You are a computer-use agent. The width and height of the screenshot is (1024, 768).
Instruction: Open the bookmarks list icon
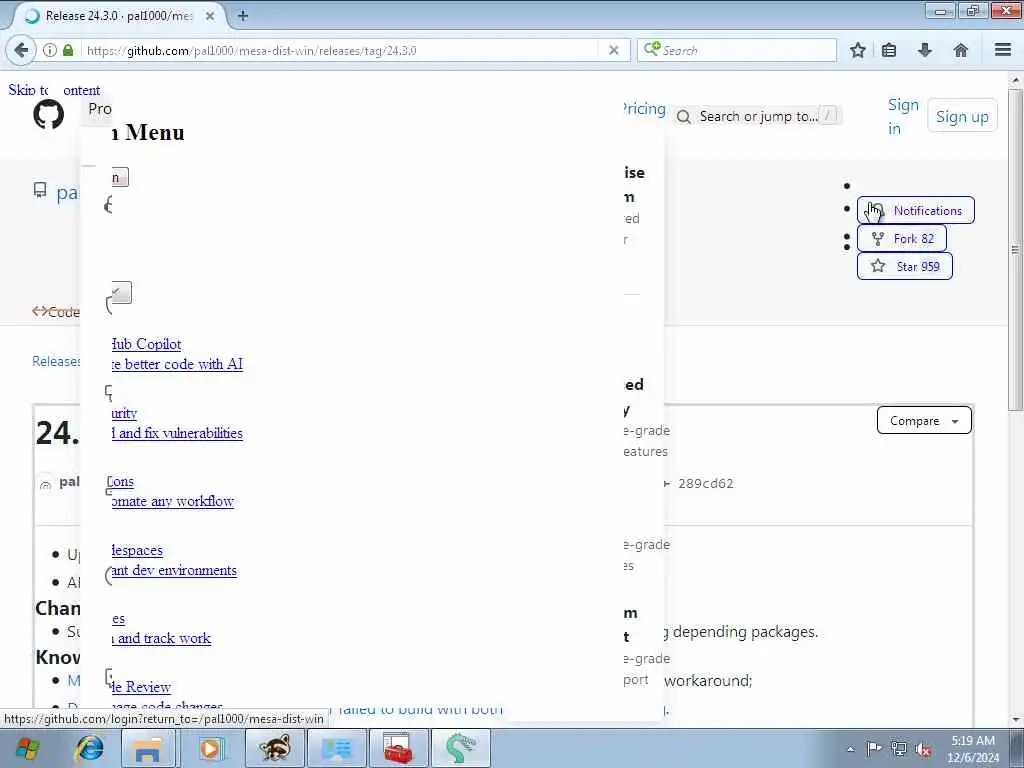pyautogui.click(x=889, y=50)
